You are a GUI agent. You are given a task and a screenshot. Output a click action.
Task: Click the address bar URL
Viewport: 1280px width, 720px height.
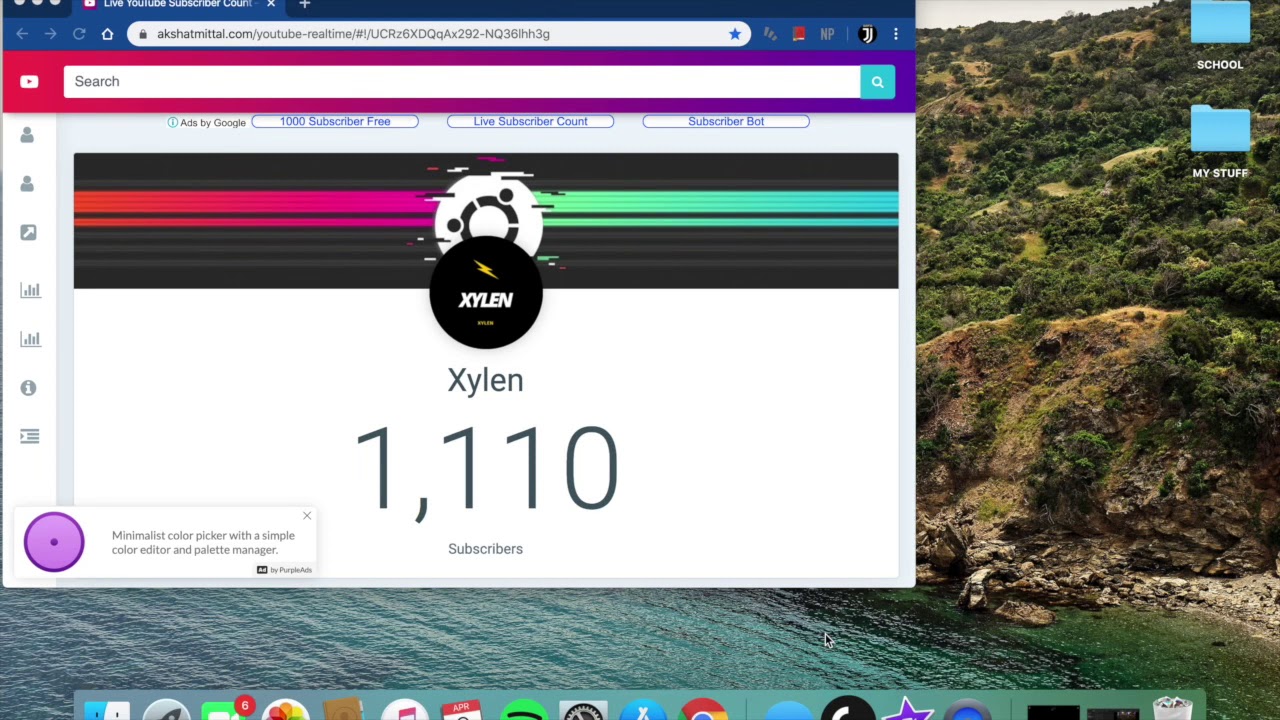(353, 34)
